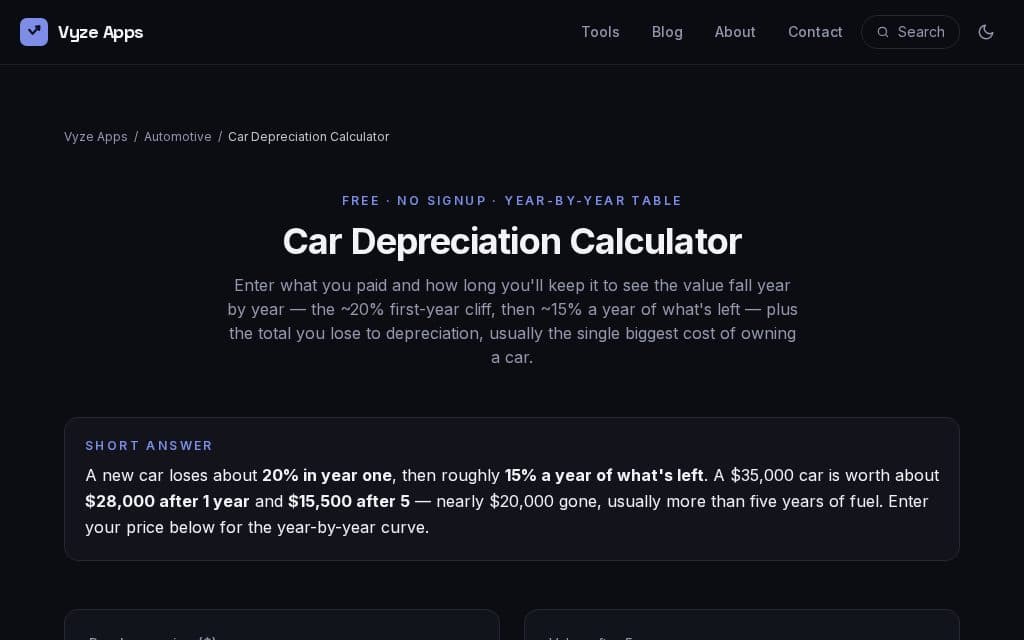Click the 'FREE · NO SIGNUP' tagline text

tap(414, 200)
